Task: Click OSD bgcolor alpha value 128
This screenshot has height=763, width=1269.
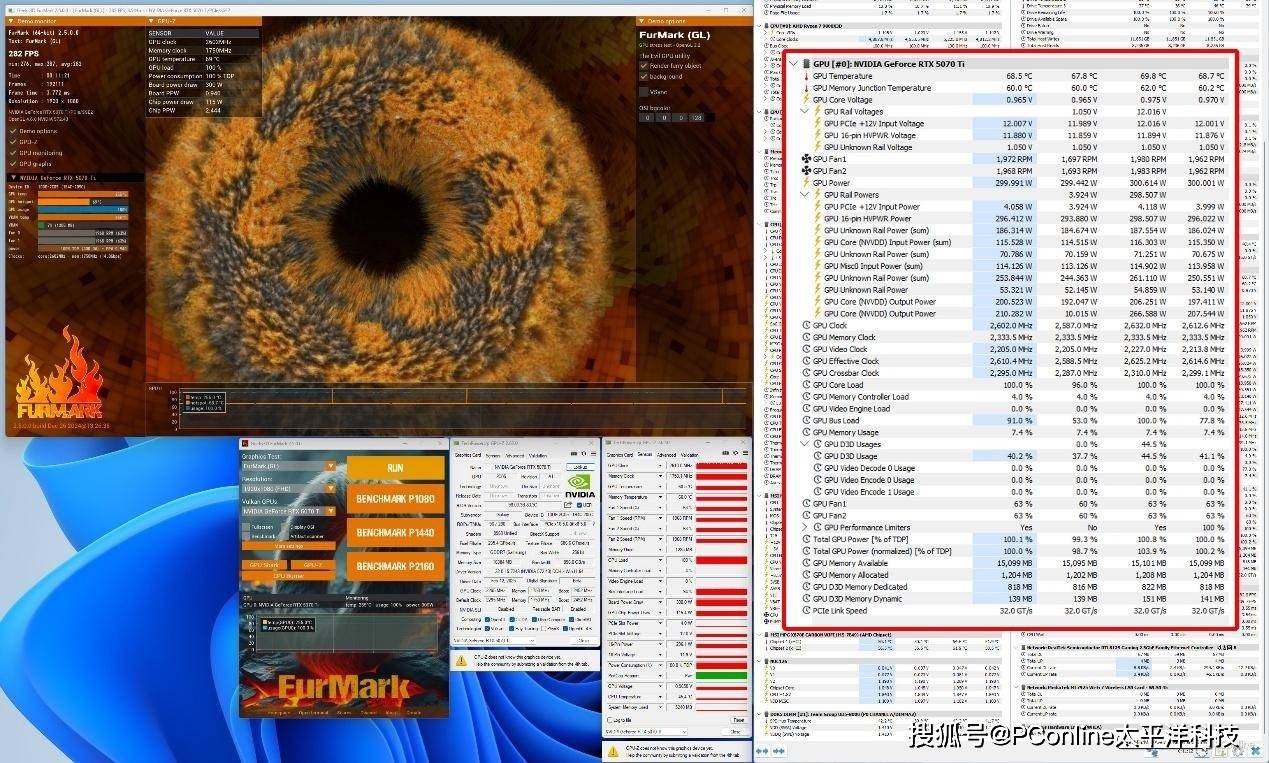Action: click(696, 117)
